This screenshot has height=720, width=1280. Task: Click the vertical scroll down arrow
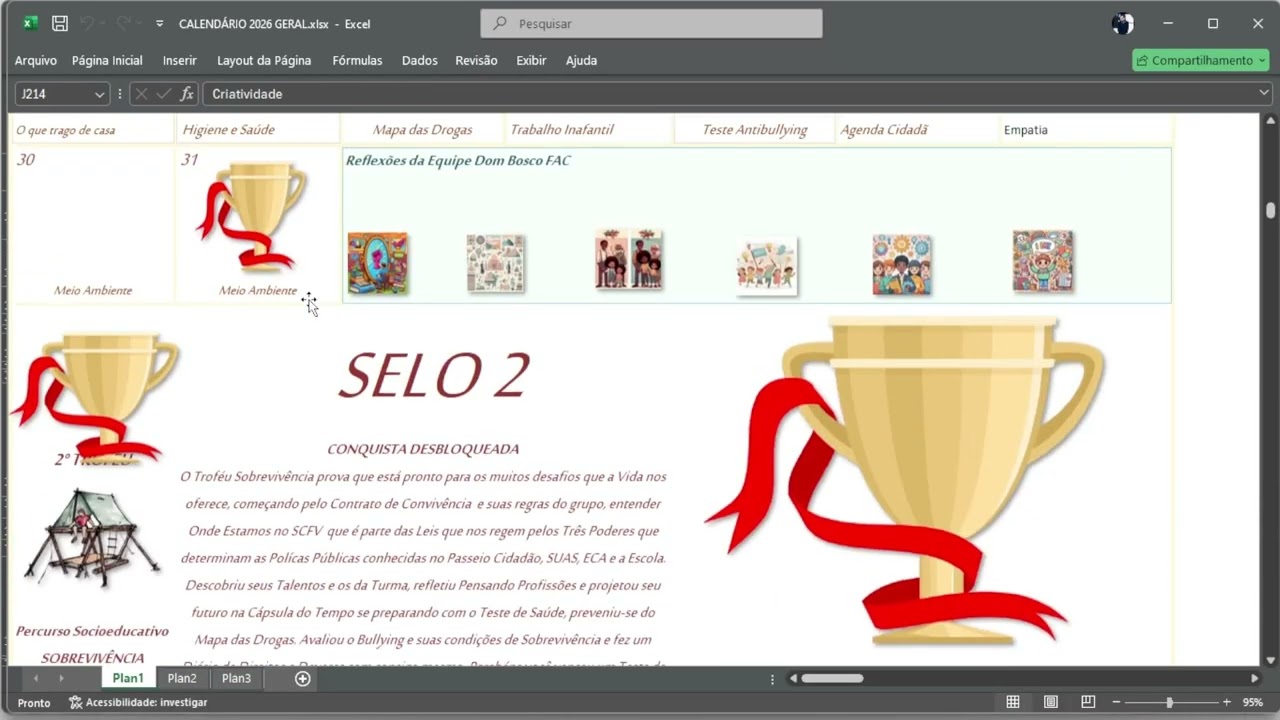pos(1271,660)
